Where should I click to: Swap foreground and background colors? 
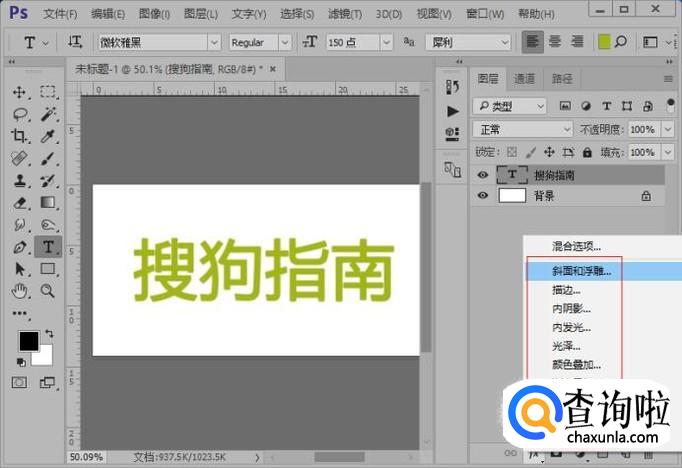(50, 334)
